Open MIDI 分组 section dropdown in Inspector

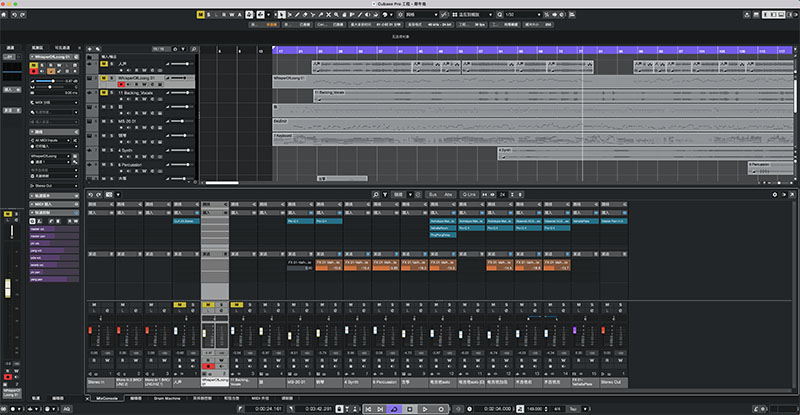pyautogui.click(x=54, y=103)
